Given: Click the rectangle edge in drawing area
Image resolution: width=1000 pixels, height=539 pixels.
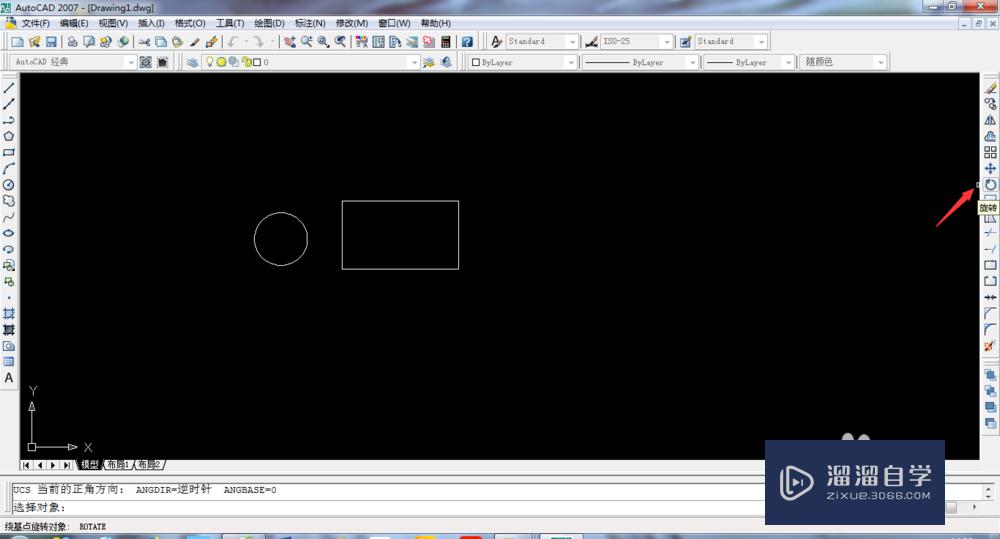Looking at the screenshot, I should pyautogui.click(x=400, y=201).
